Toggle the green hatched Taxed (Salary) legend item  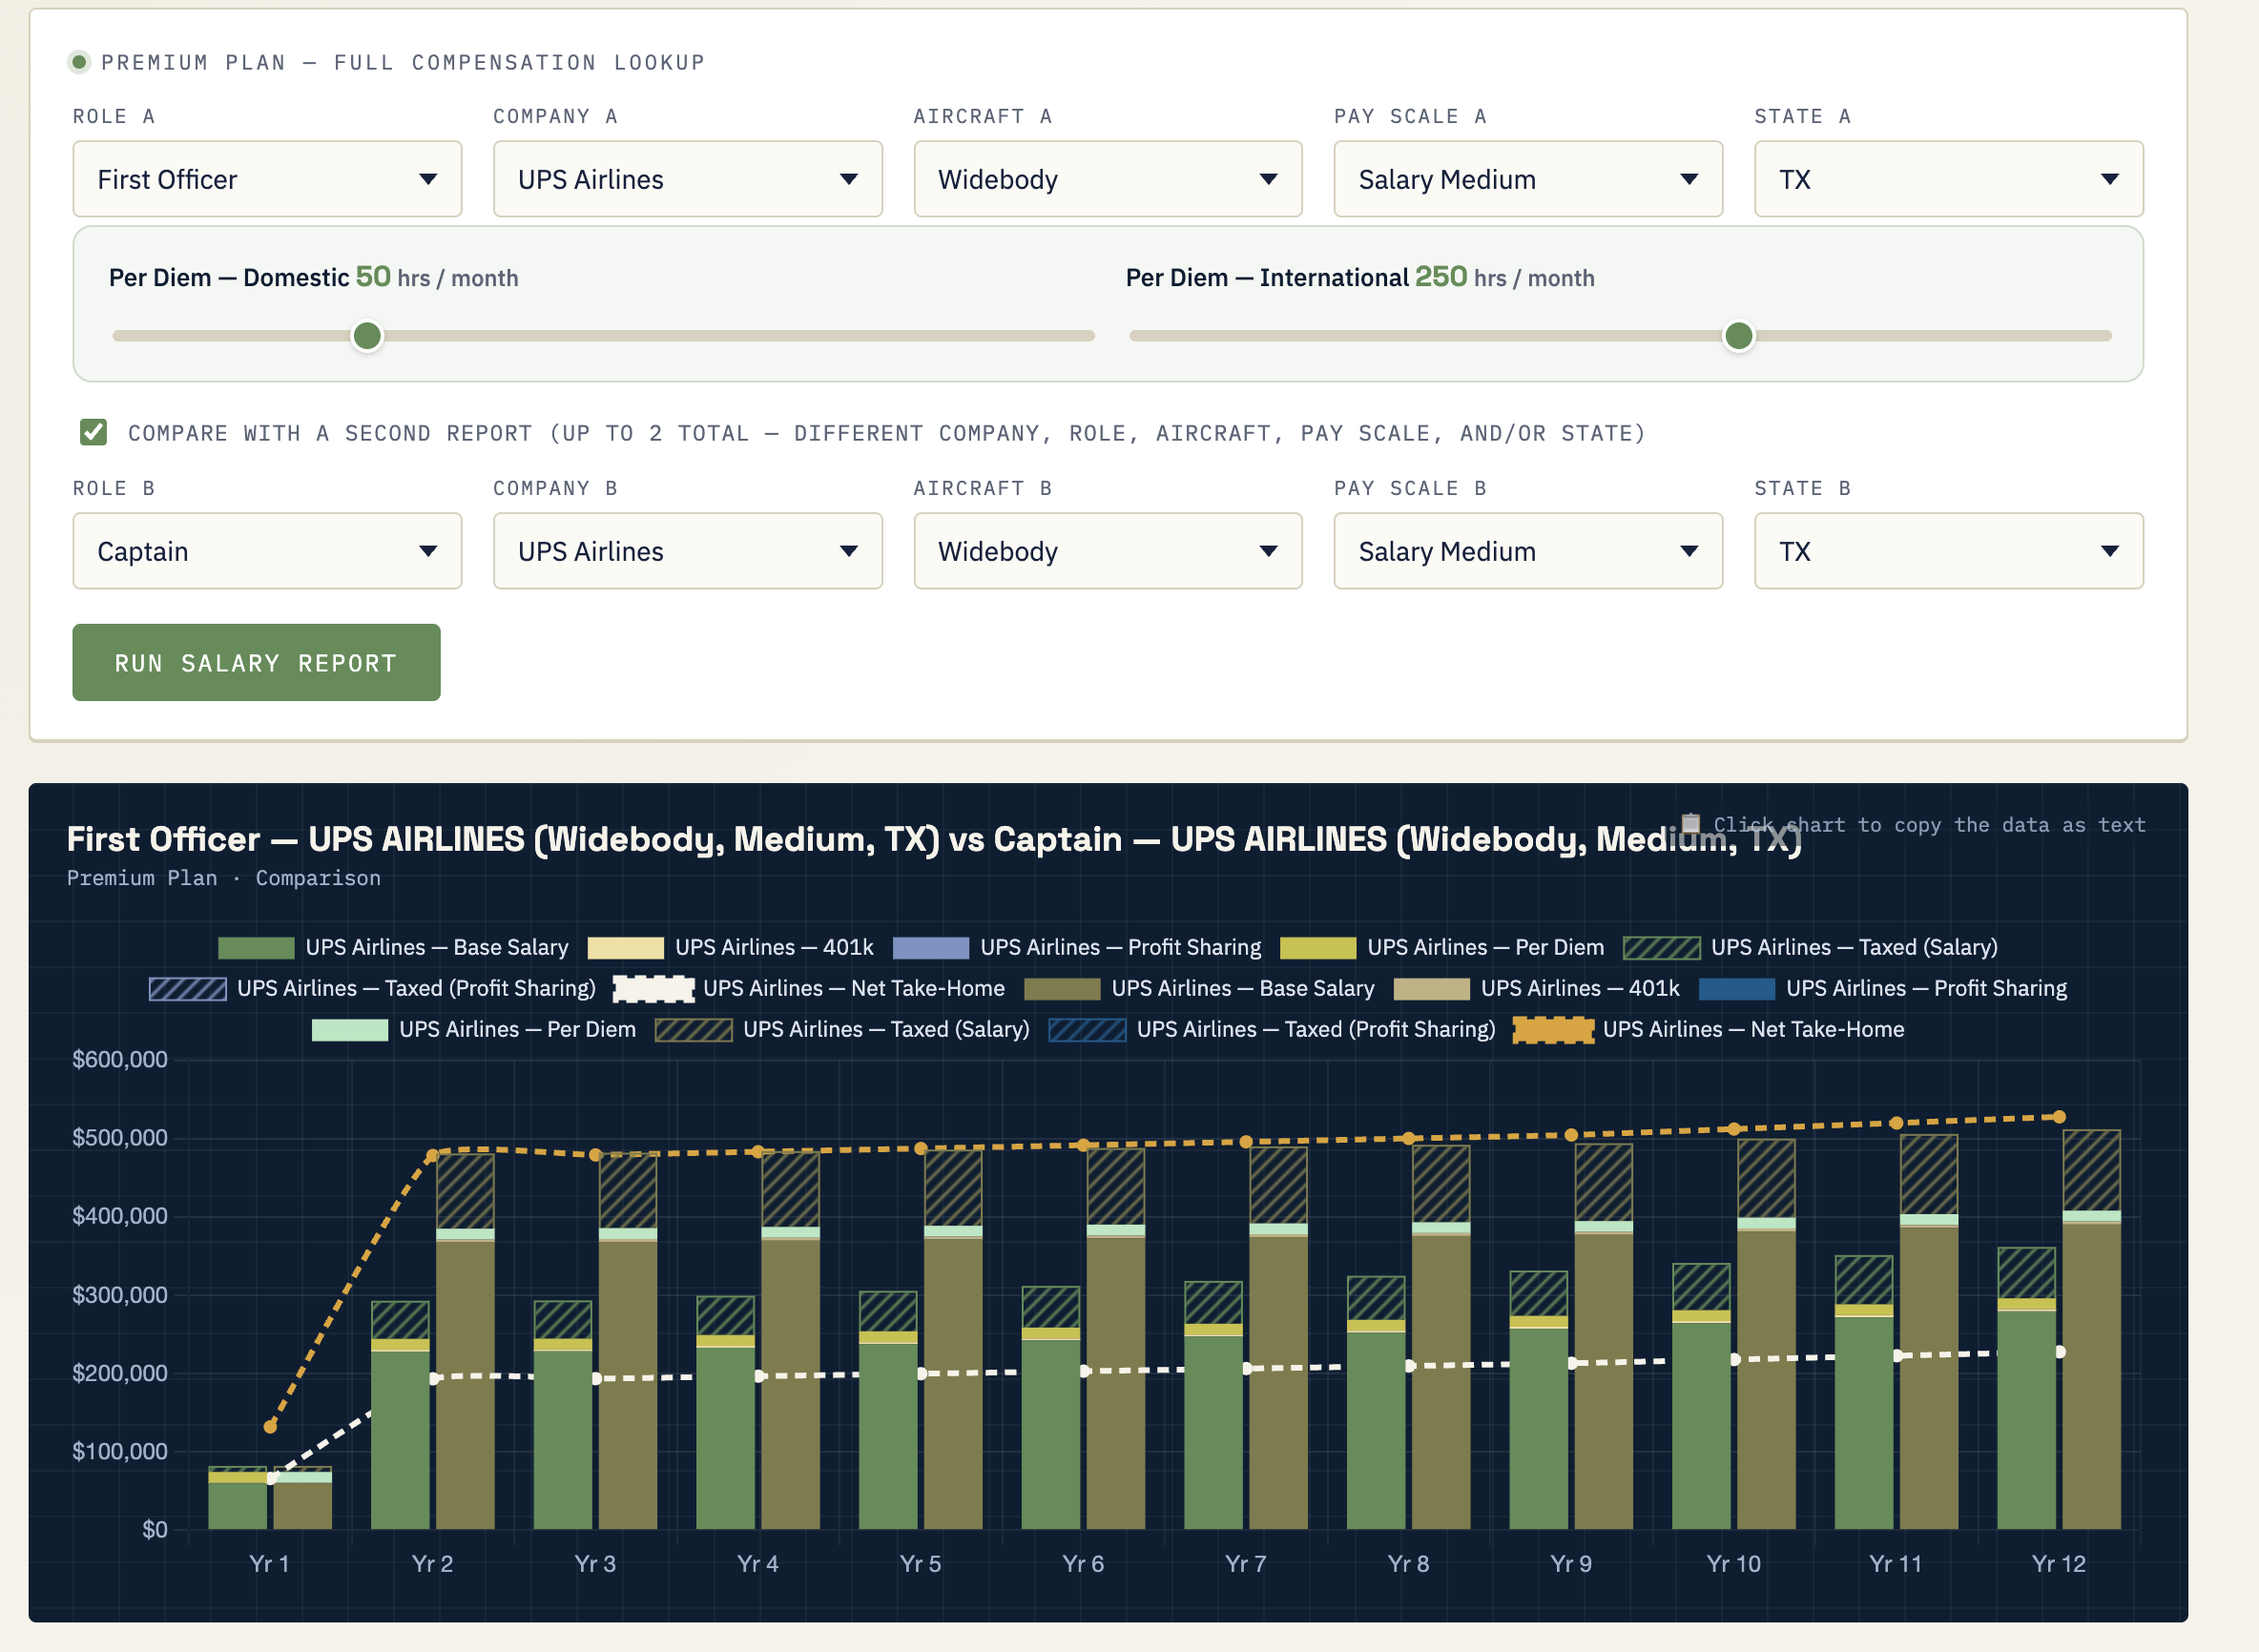[x=1810, y=947]
